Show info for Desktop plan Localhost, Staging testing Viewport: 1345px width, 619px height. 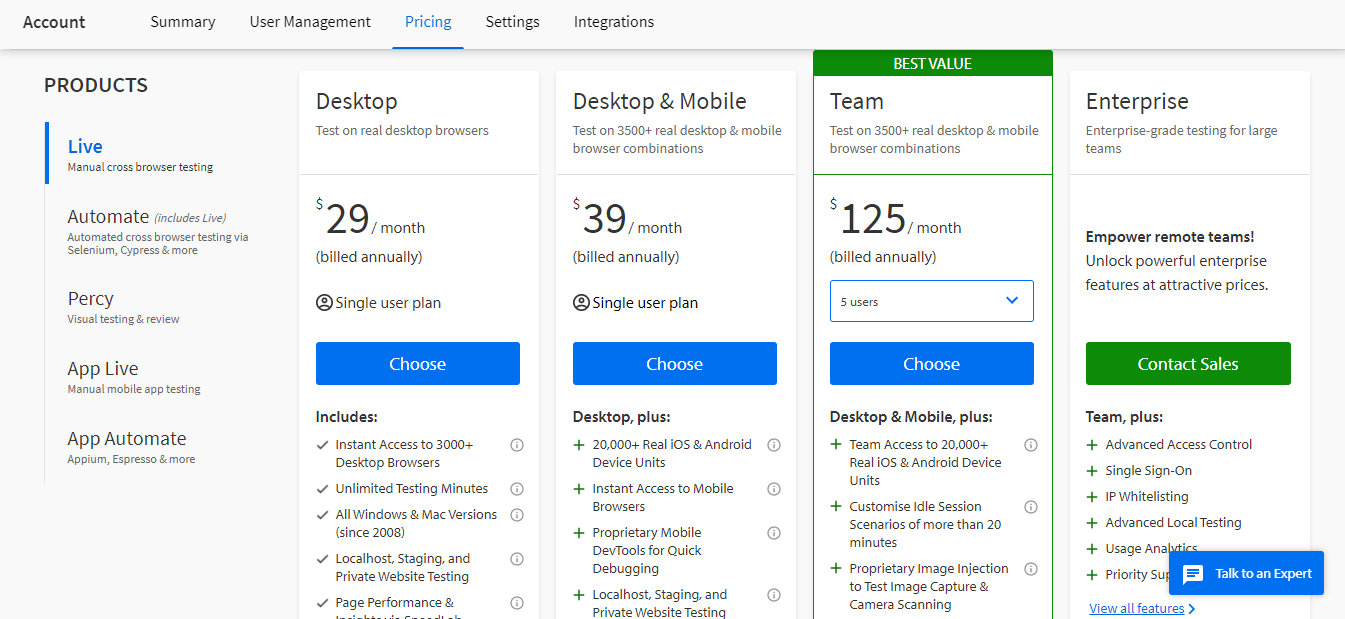(517, 559)
